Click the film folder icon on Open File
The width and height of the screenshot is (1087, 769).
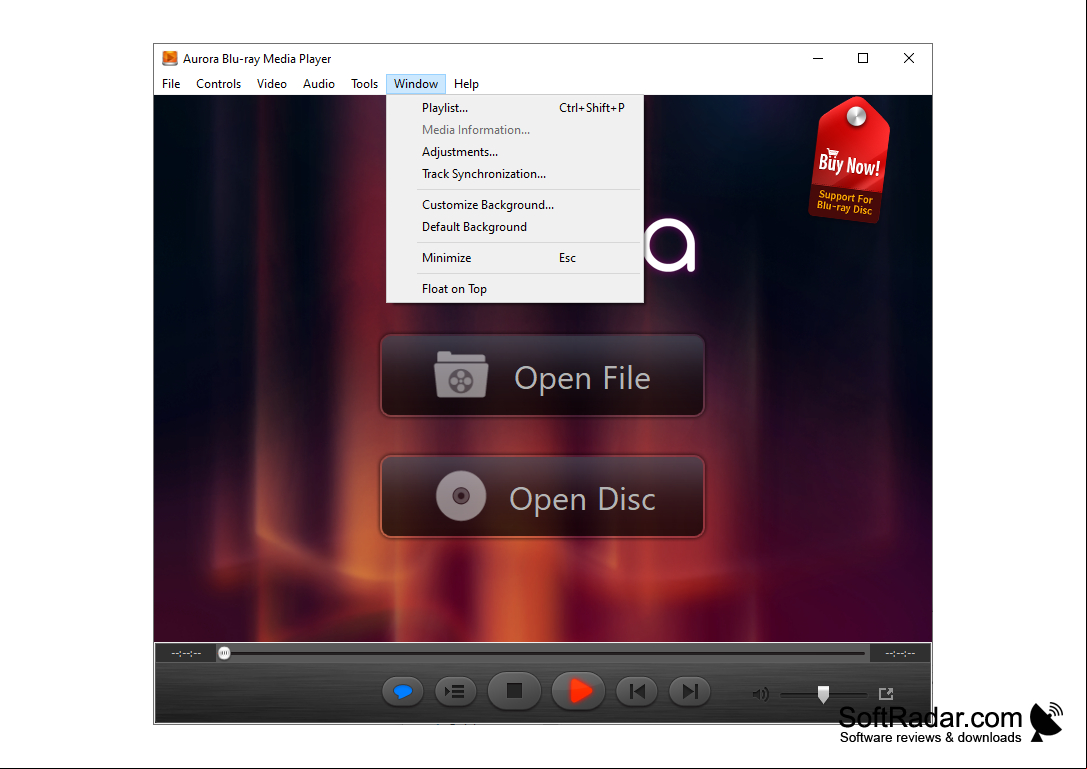coord(461,375)
